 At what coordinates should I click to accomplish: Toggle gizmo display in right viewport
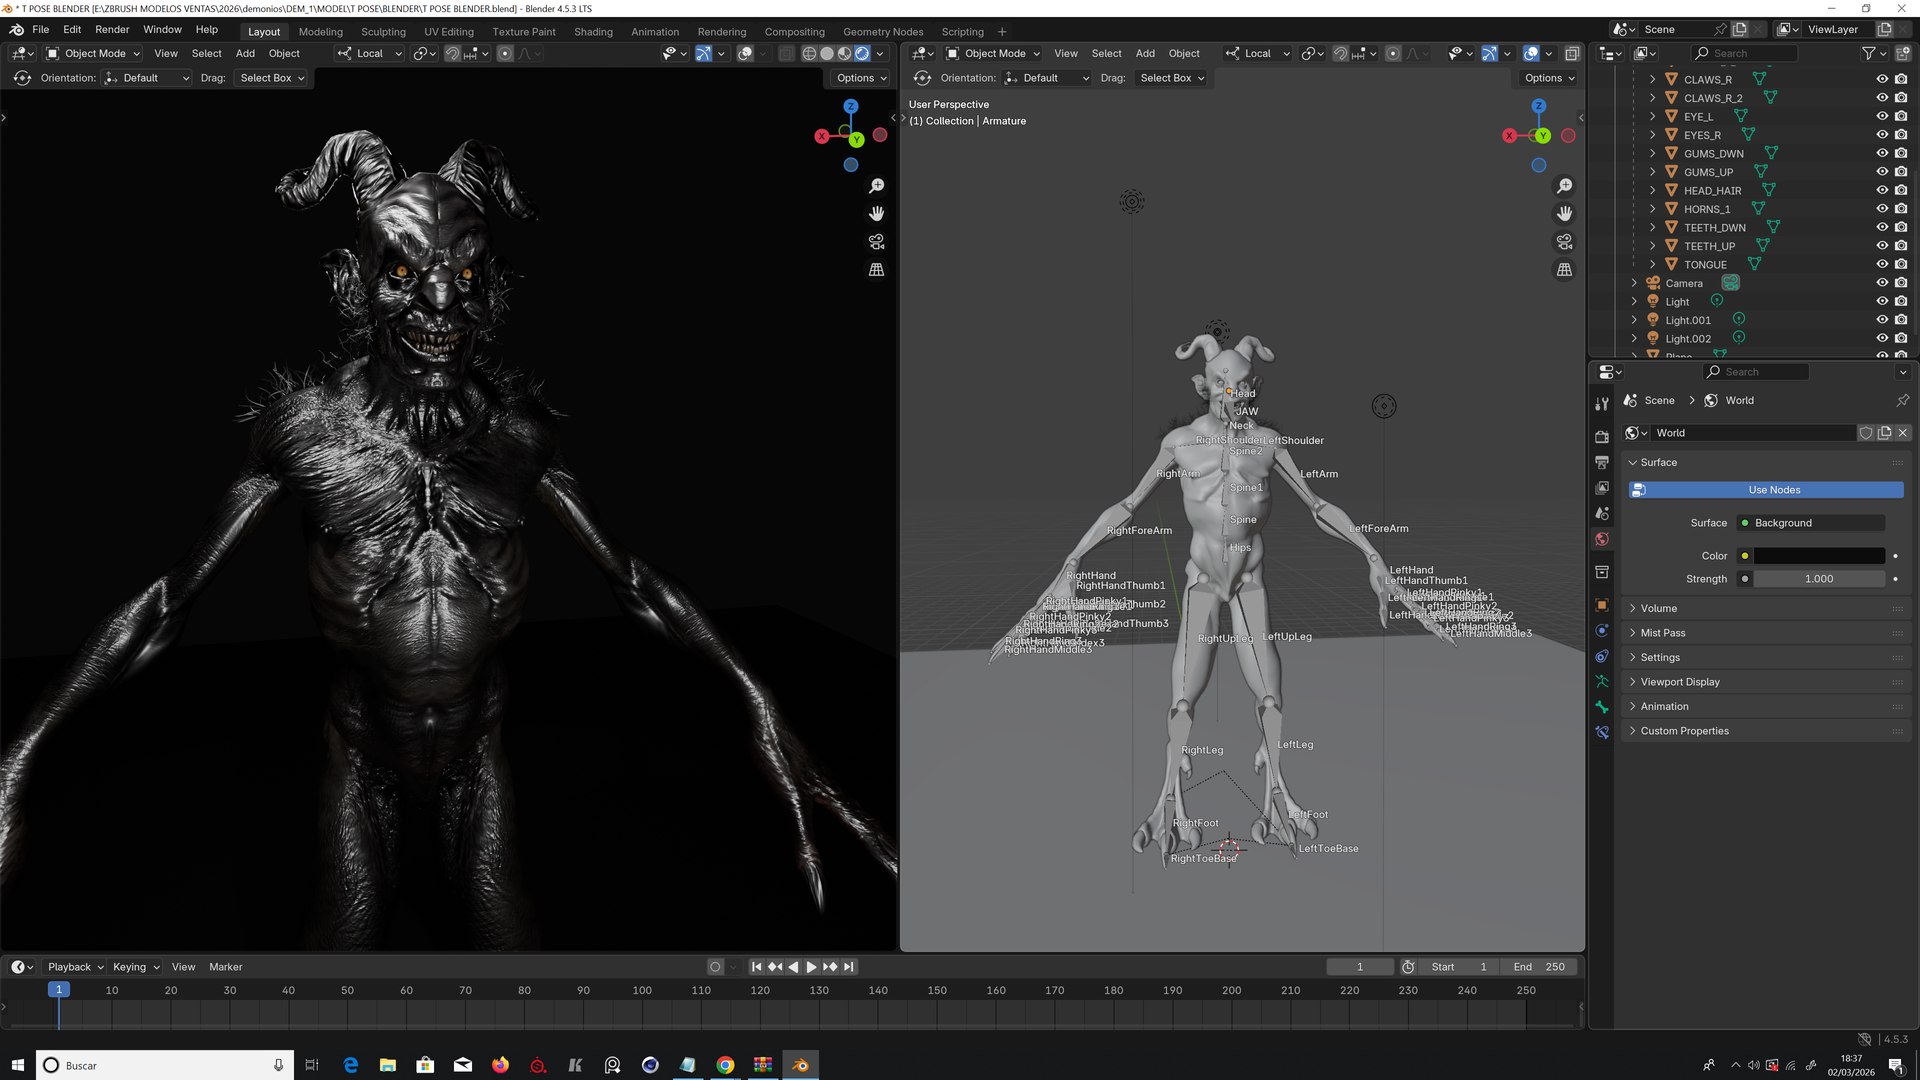point(1490,54)
